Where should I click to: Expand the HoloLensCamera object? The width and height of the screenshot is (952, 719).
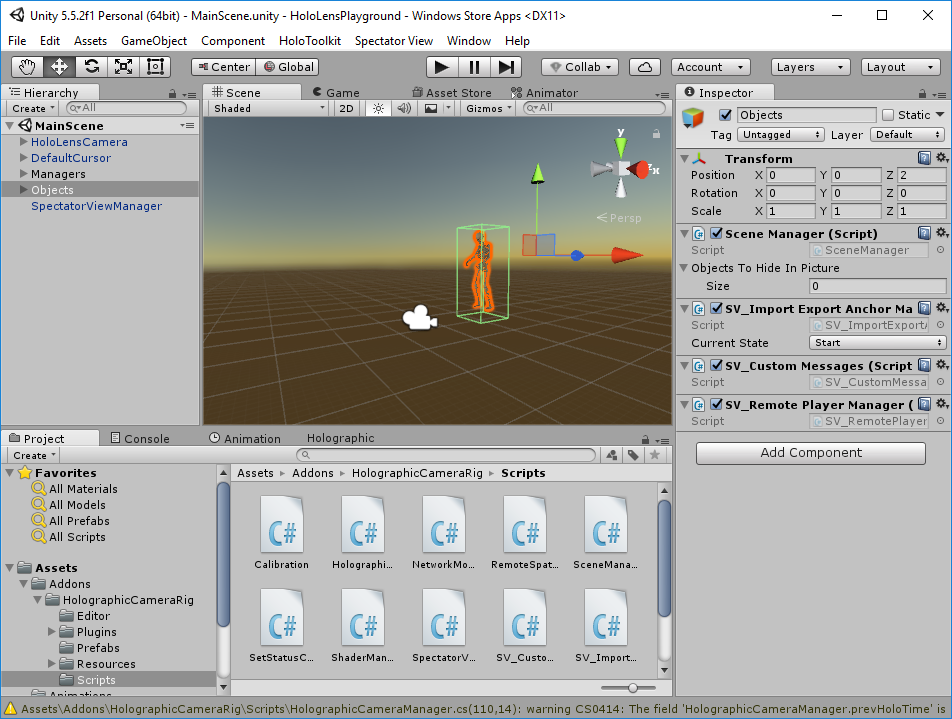click(x=24, y=141)
